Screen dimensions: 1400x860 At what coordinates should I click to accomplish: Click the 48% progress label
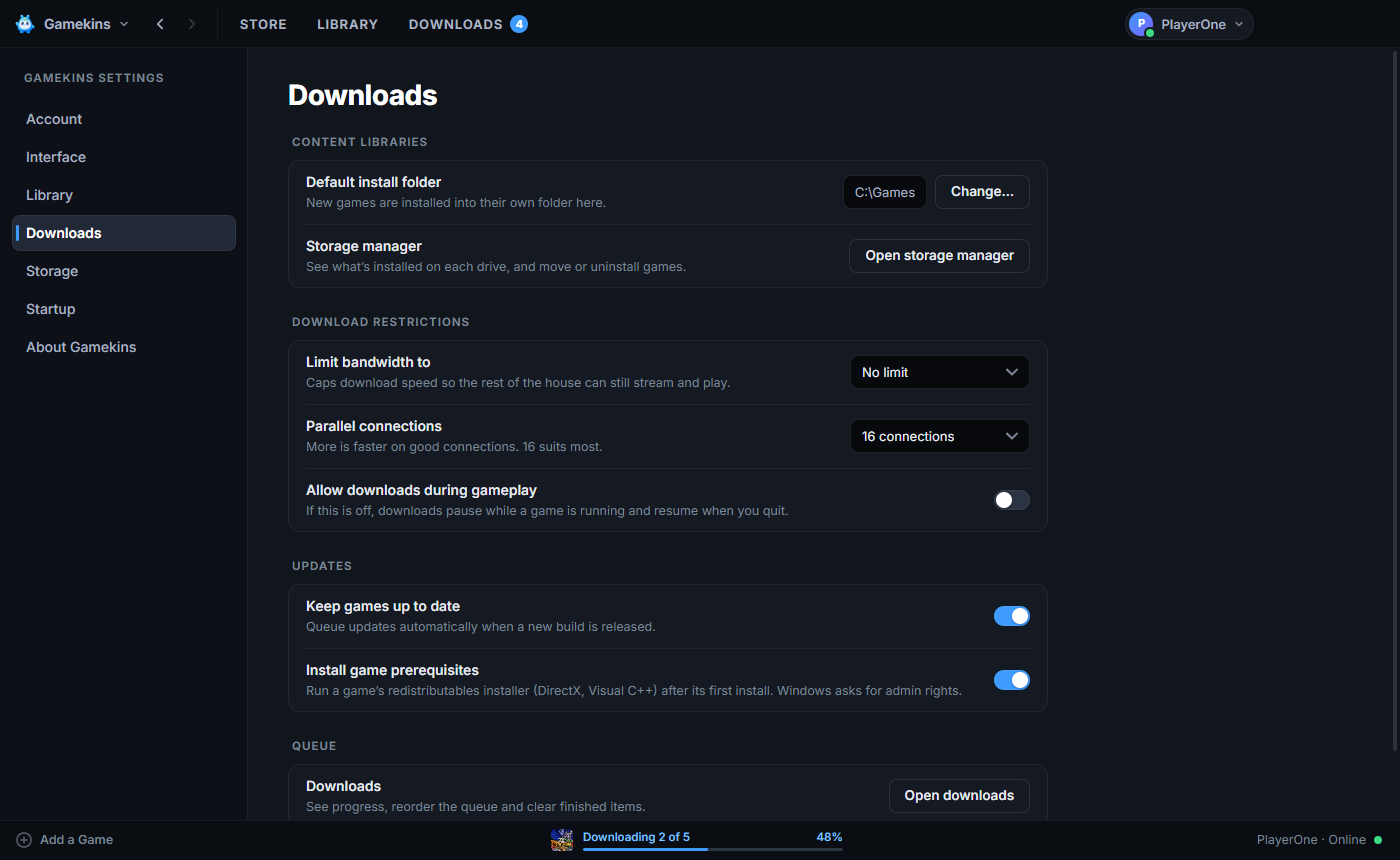[829, 837]
